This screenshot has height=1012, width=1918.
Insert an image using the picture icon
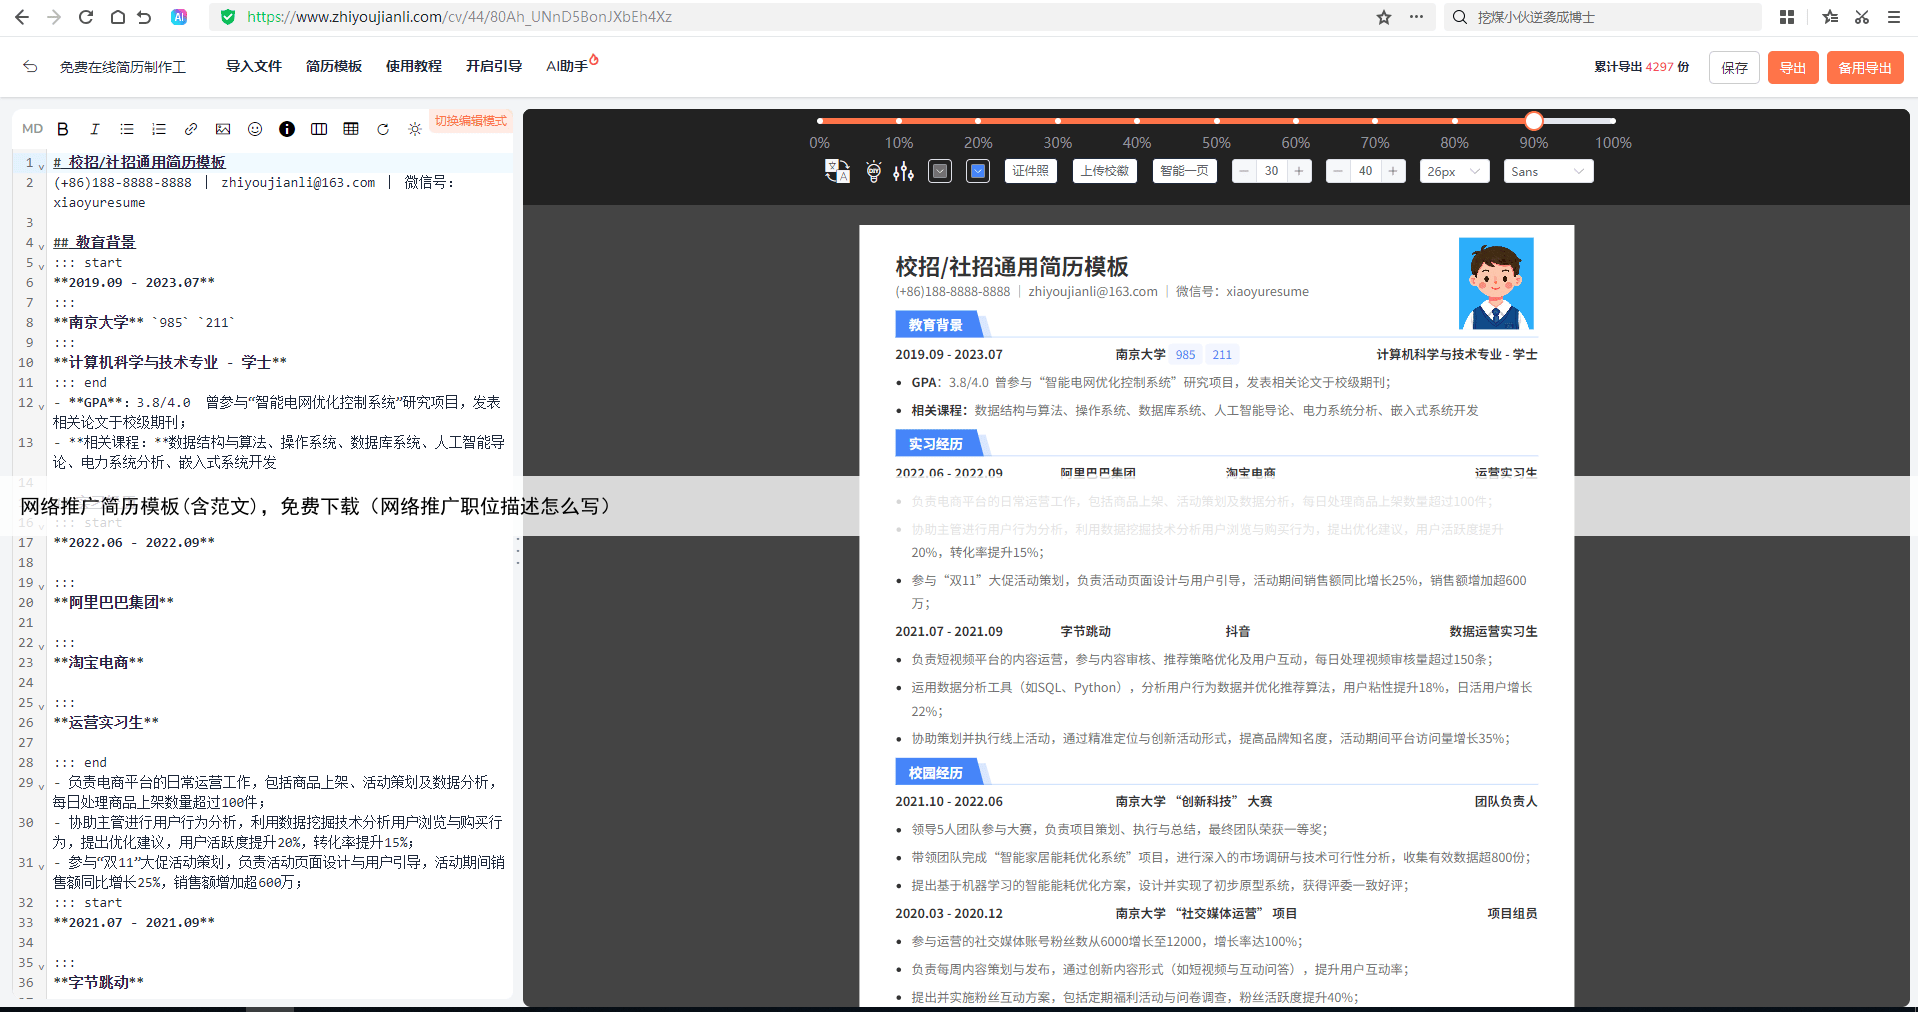[x=223, y=129]
